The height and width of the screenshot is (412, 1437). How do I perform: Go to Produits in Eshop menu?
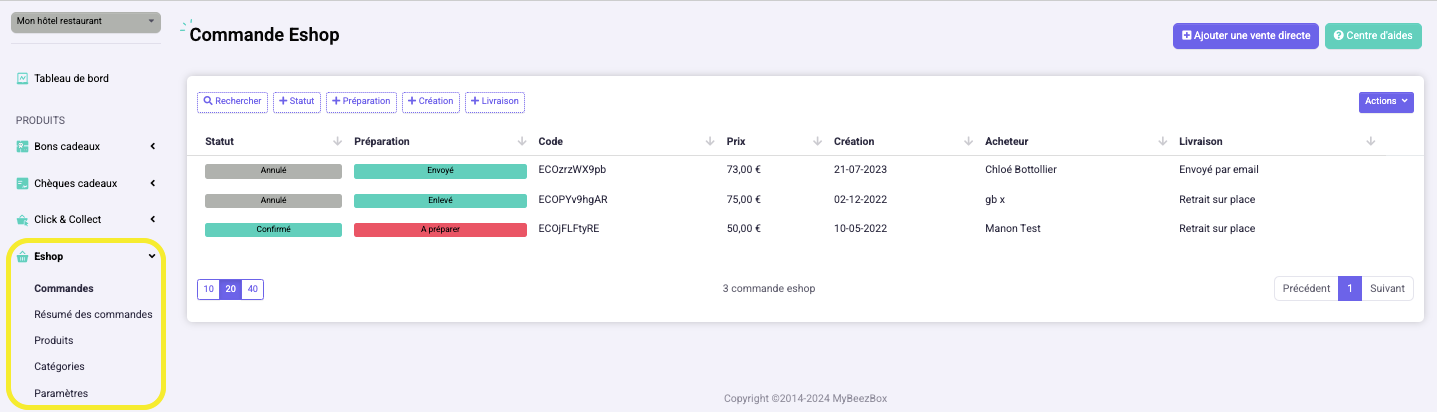pyautogui.click(x=54, y=340)
